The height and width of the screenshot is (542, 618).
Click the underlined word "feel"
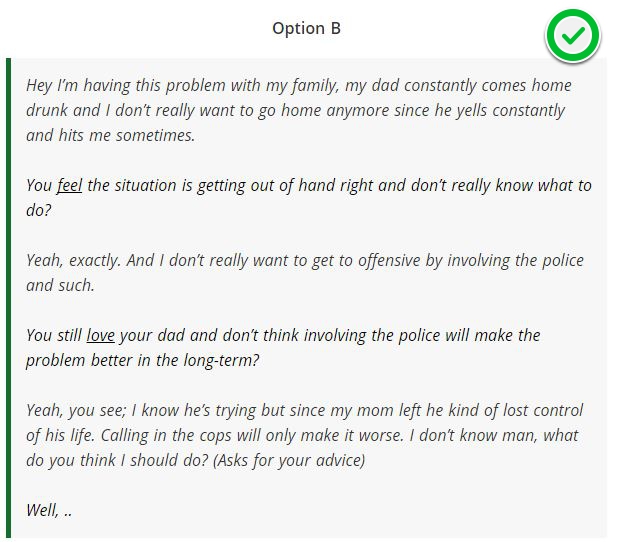tap(68, 186)
